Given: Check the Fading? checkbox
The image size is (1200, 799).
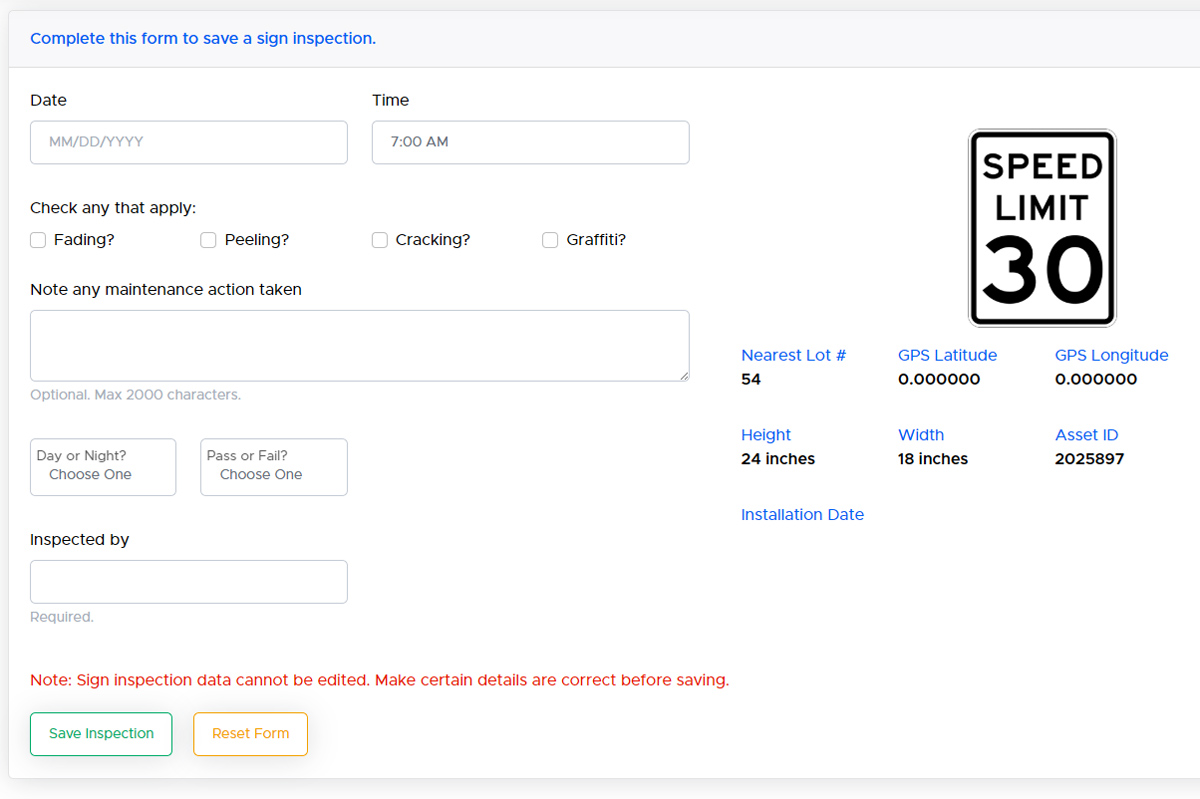Looking at the screenshot, I should [38, 240].
